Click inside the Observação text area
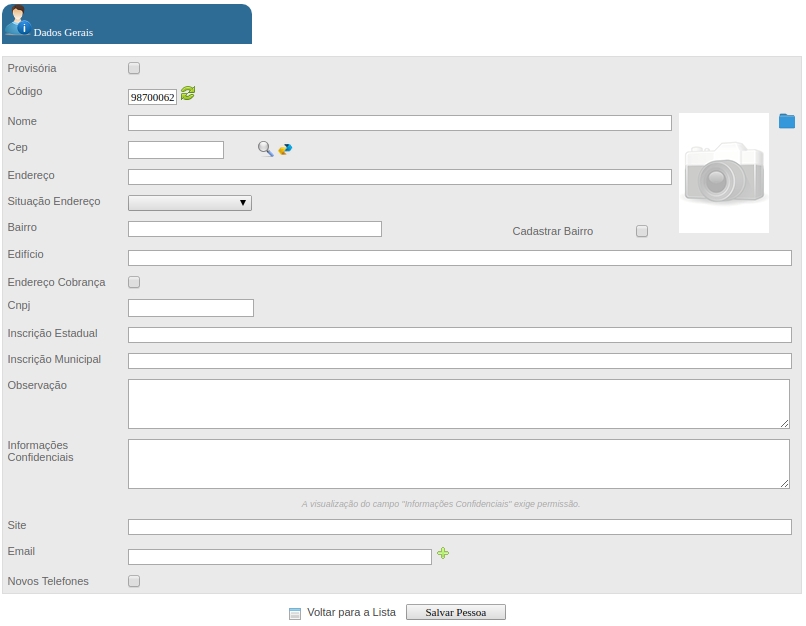This screenshot has width=806, height=626. 459,404
